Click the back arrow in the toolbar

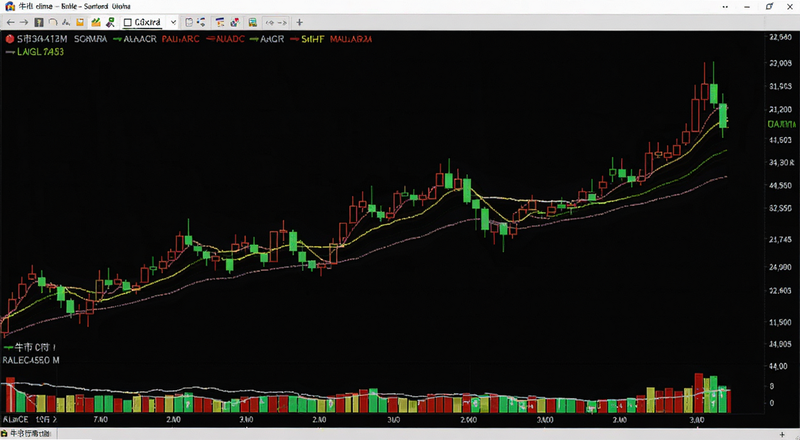pos(10,22)
